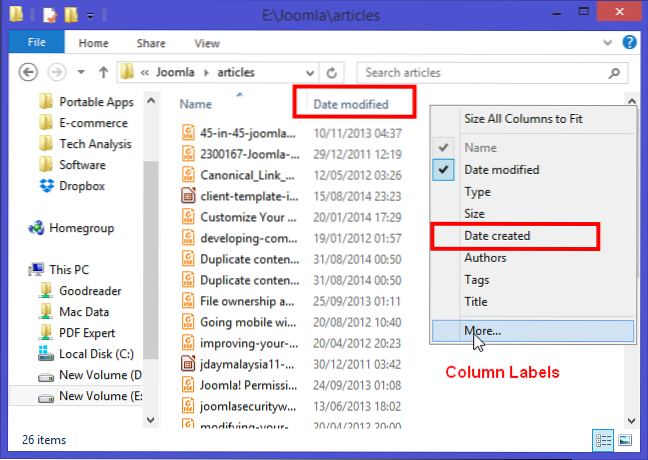This screenshot has height=460, width=648.
Task: Switch to large icons view button
Action: (625, 439)
